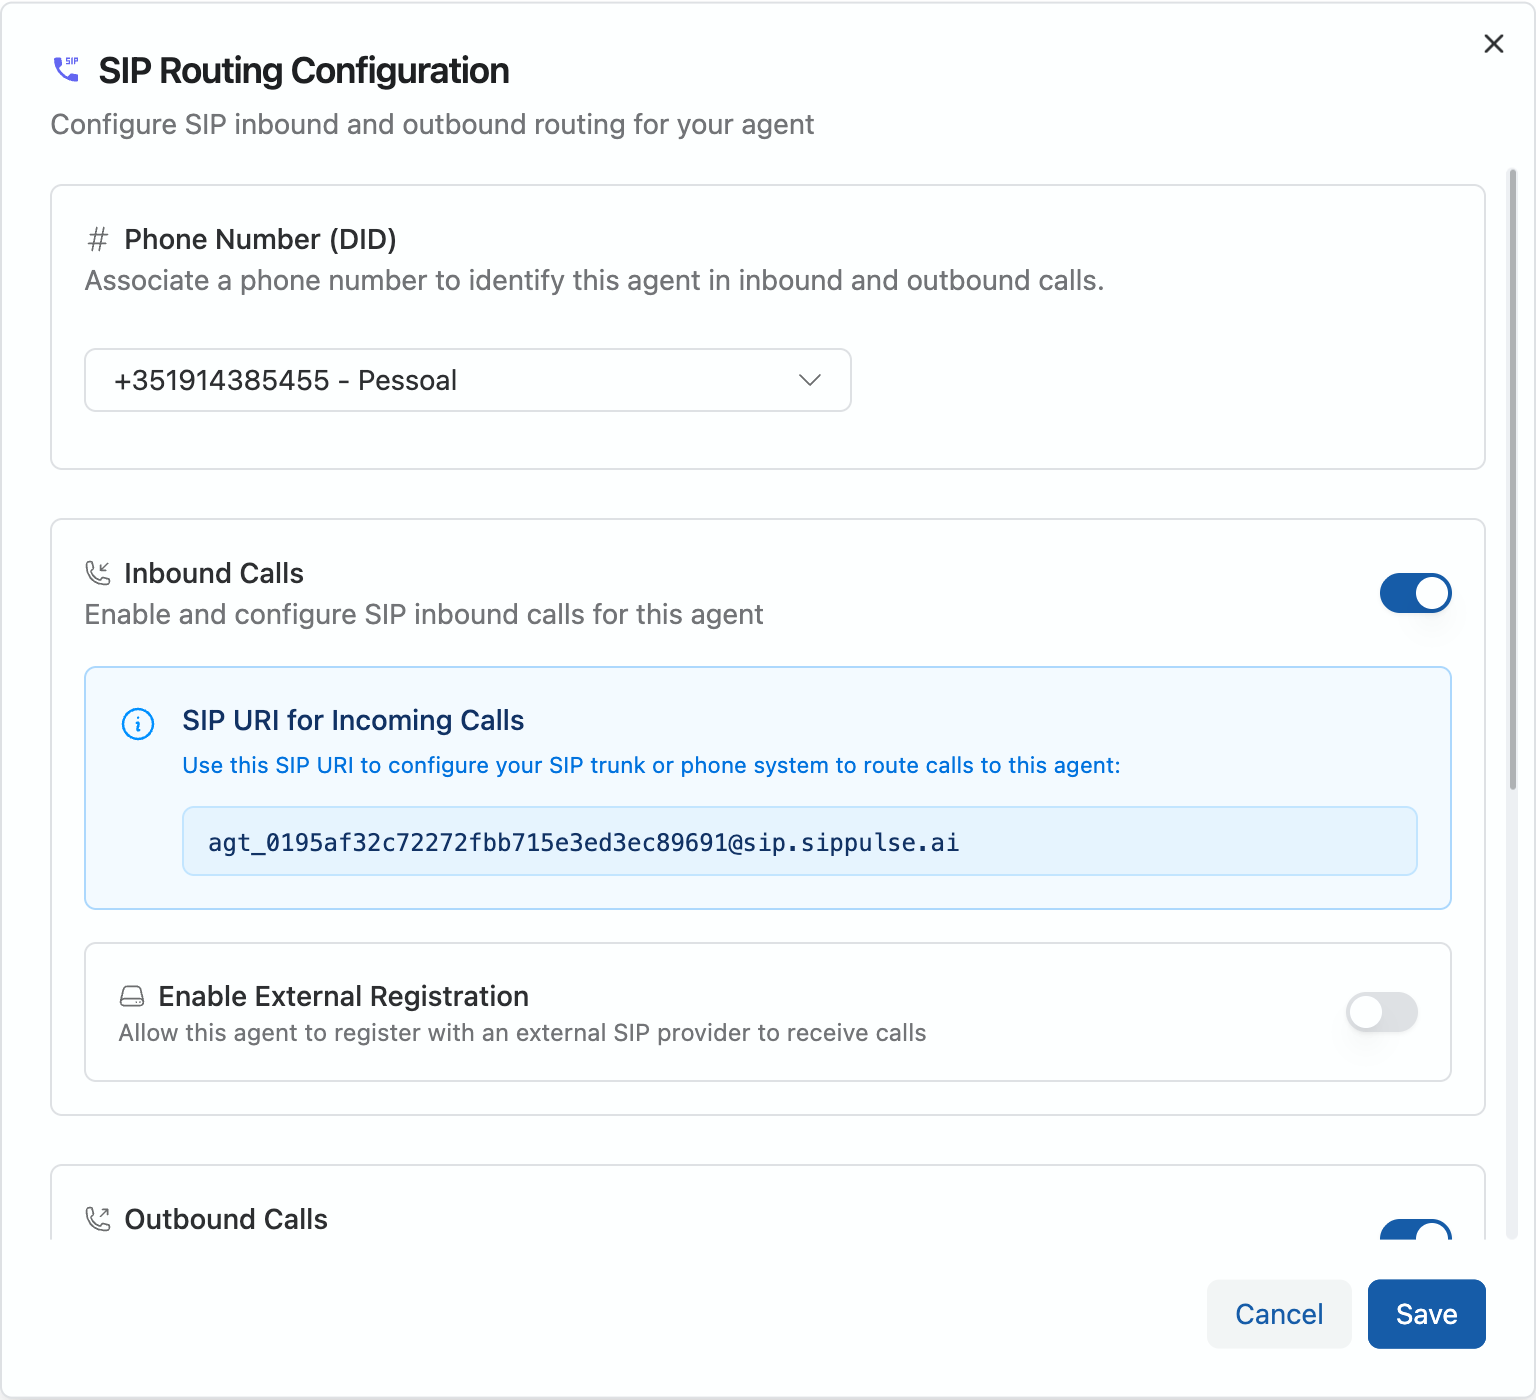
Task: Click the inbound call handset icon
Action: pyautogui.click(x=97, y=572)
